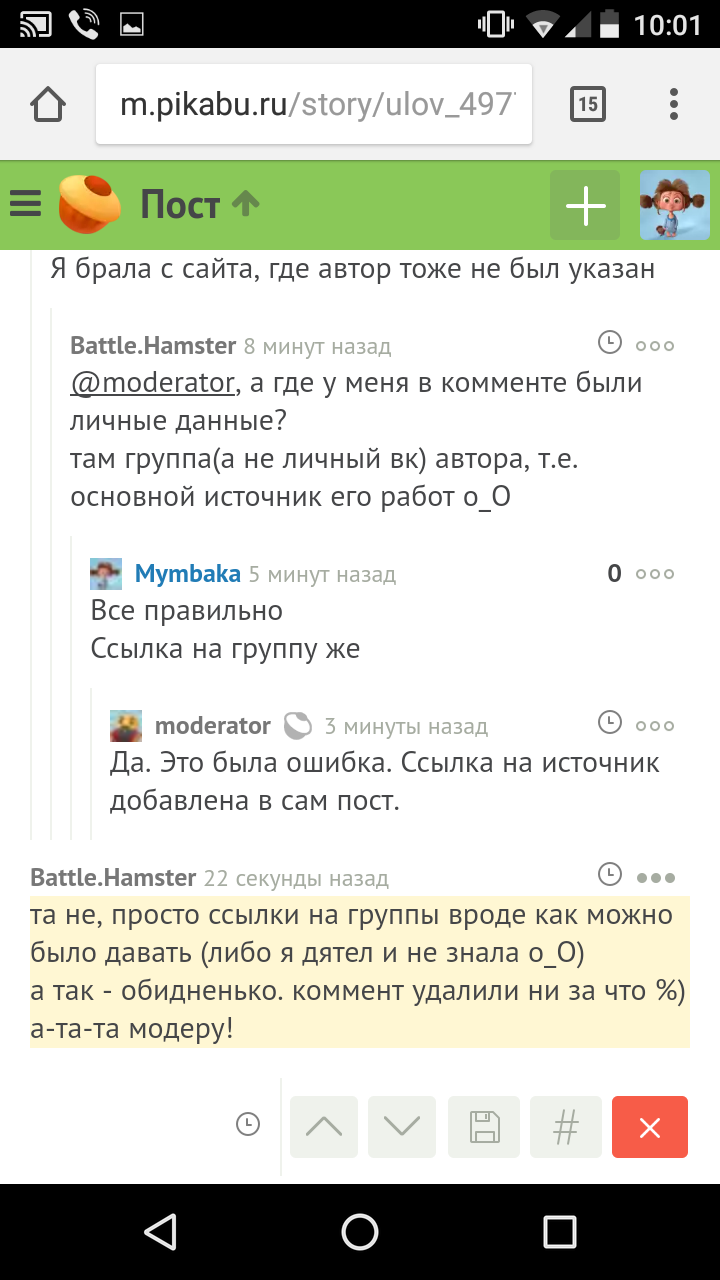The image size is (720, 1280).
Task: Open the @moderator mention link
Action: coord(152,383)
